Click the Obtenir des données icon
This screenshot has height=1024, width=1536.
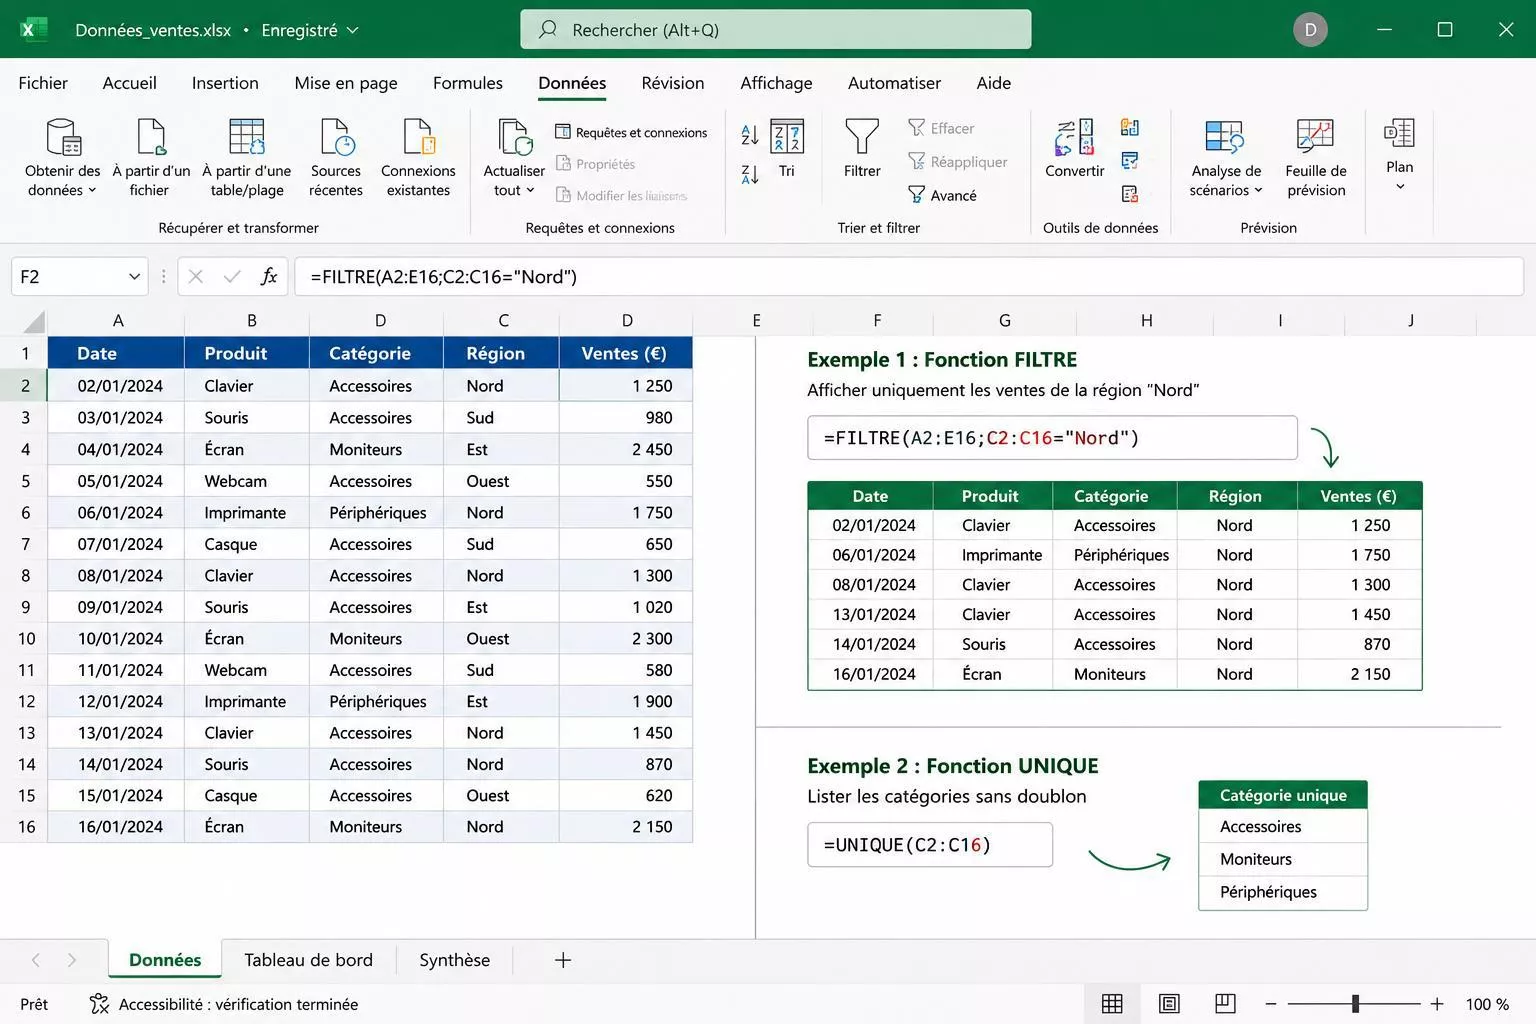pyautogui.click(x=63, y=137)
